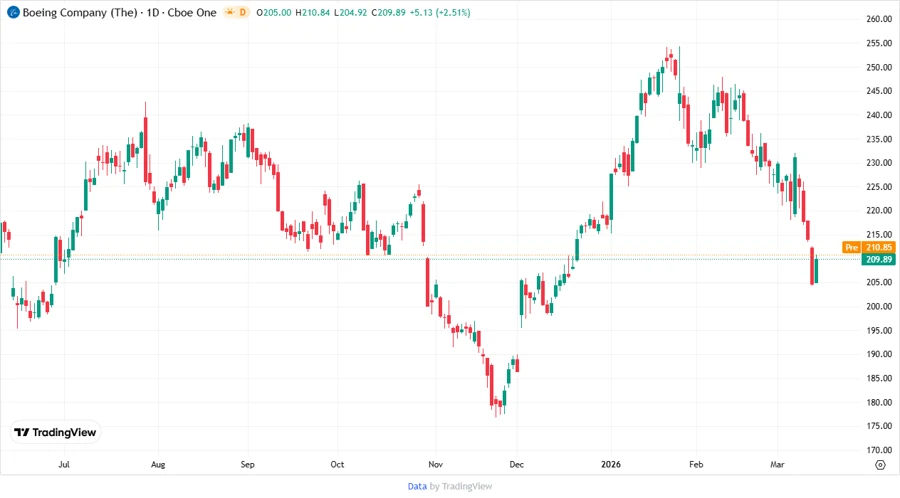Click the 170.00 price axis label

tap(879, 450)
